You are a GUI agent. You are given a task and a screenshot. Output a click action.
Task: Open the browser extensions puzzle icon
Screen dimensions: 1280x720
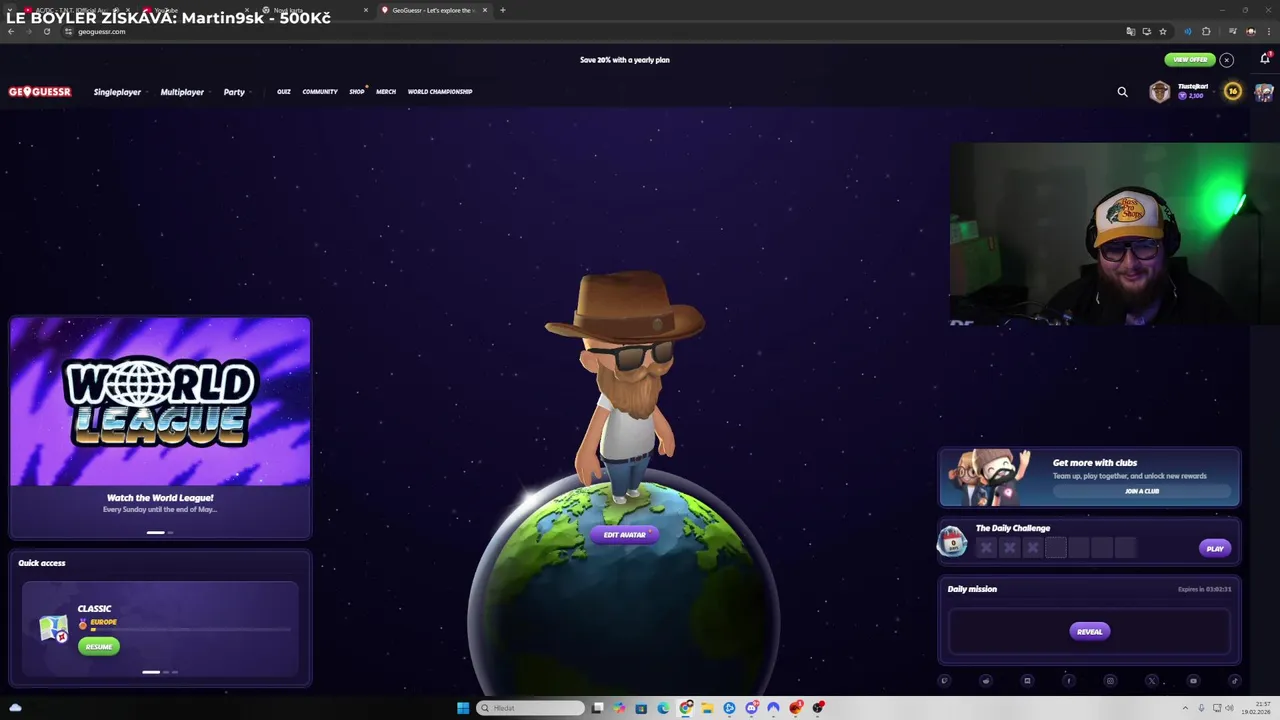1206,31
